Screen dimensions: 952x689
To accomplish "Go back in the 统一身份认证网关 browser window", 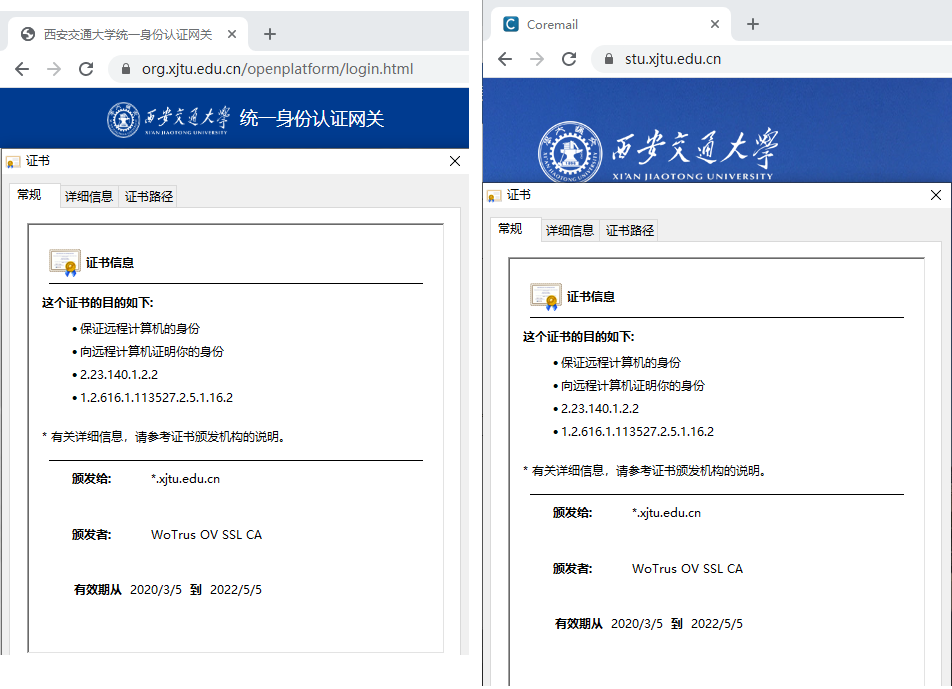I will (22, 69).
